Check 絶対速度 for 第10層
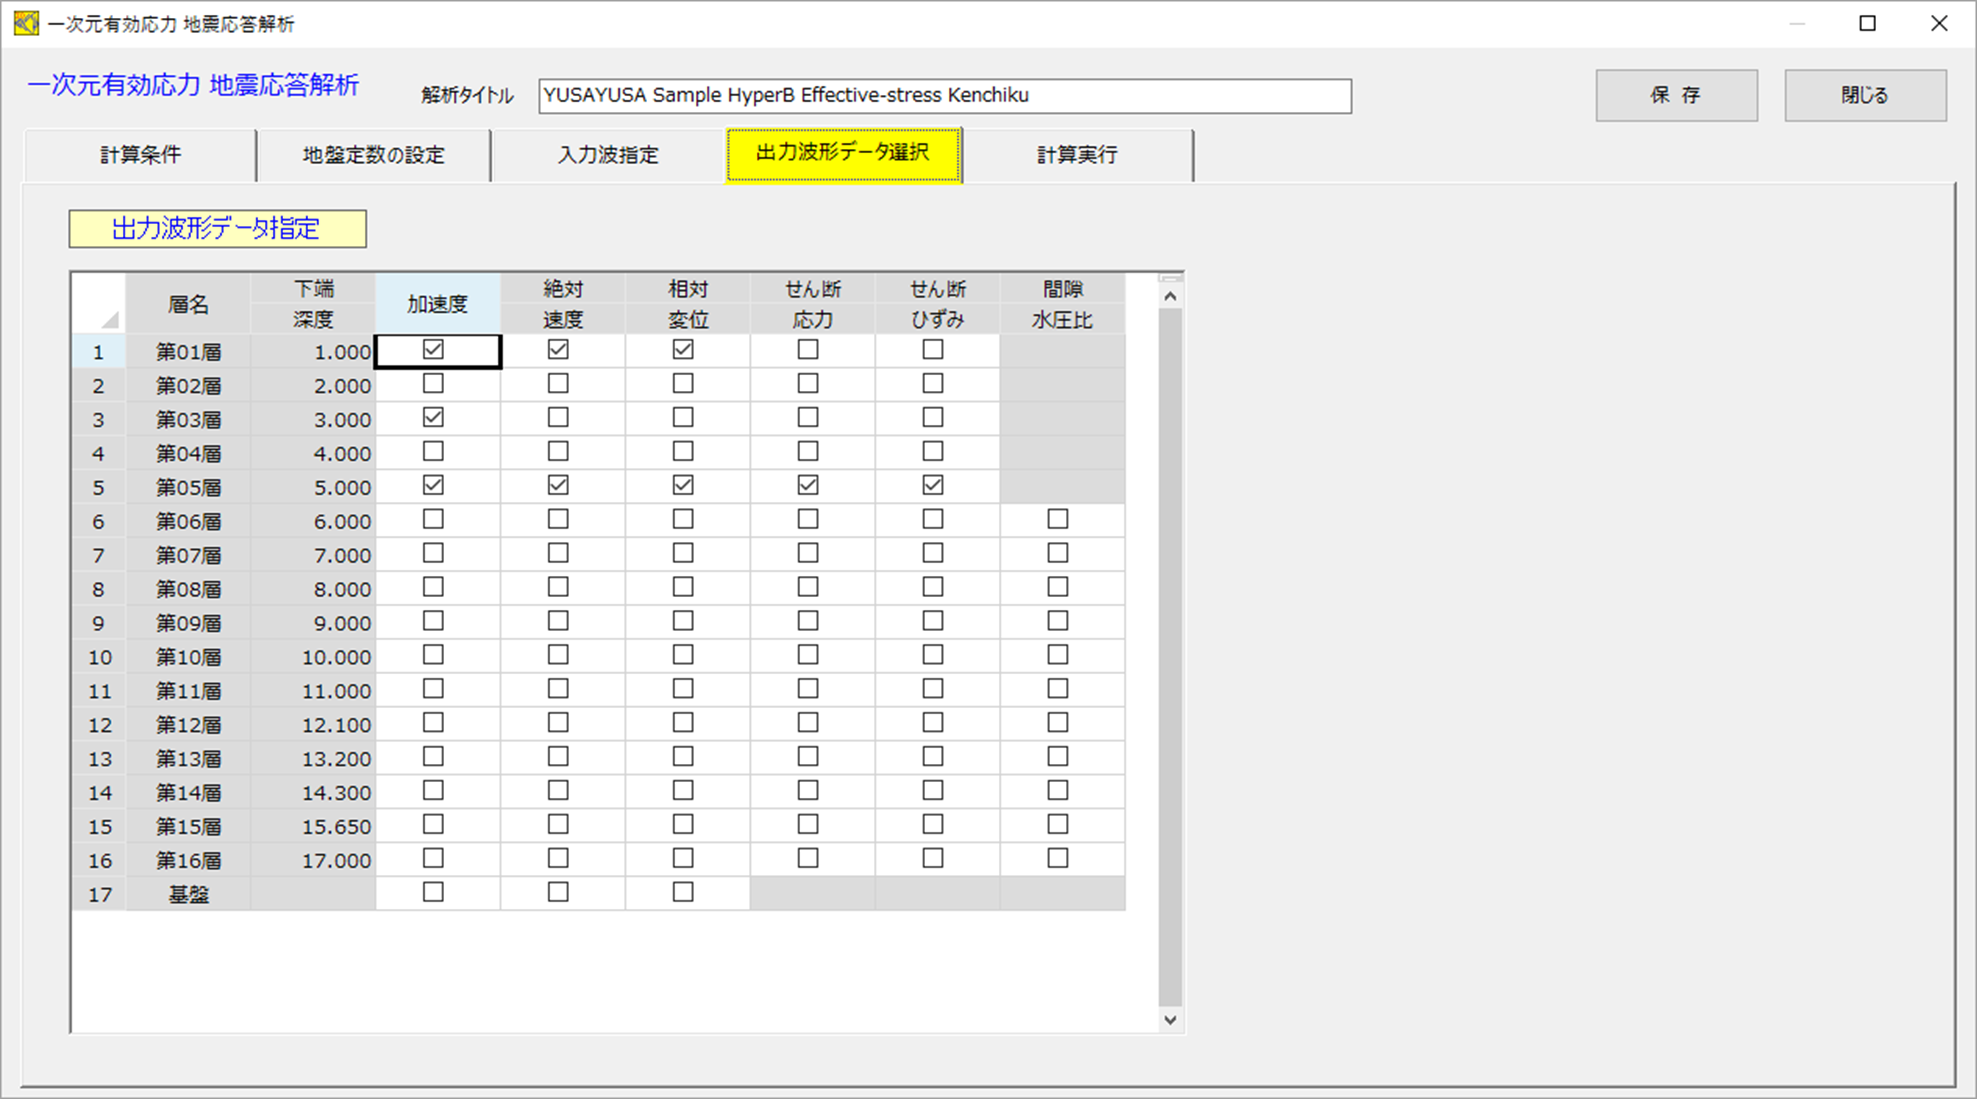Viewport: 1977px width, 1099px height. 558,656
